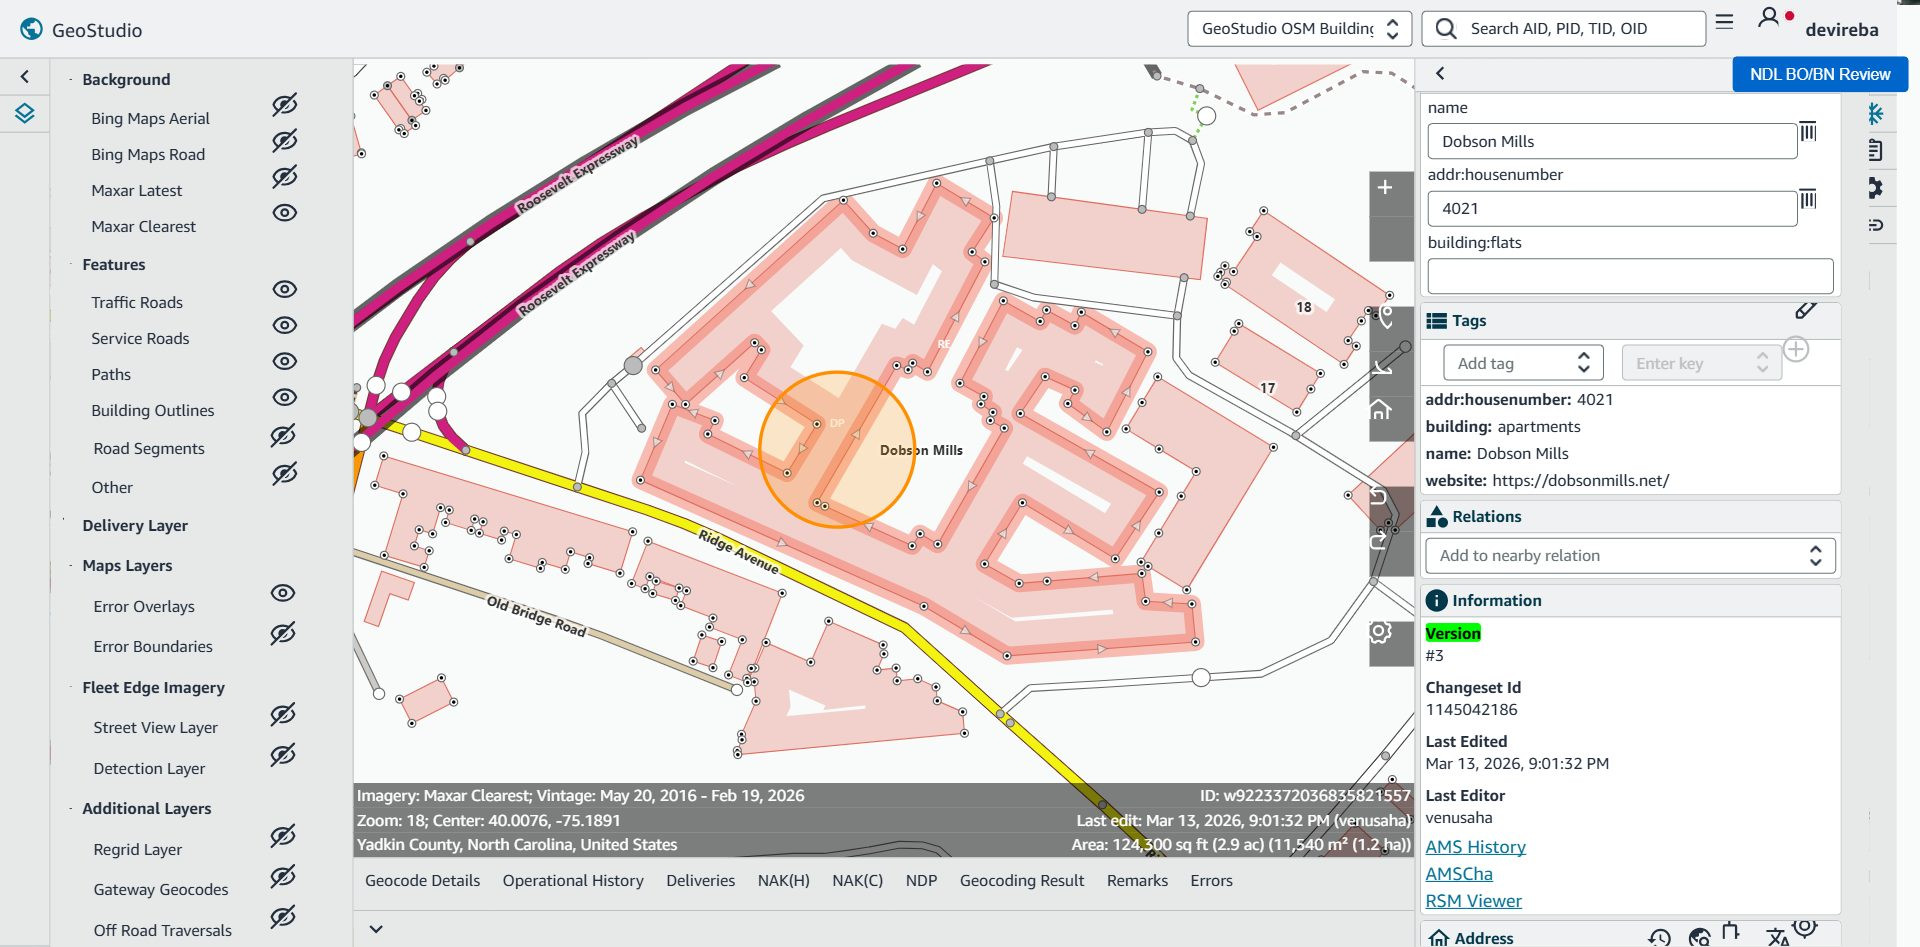Screen dimensions: 1920x947
Task: Show the Street View Layer
Action: (x=283, y=714)
